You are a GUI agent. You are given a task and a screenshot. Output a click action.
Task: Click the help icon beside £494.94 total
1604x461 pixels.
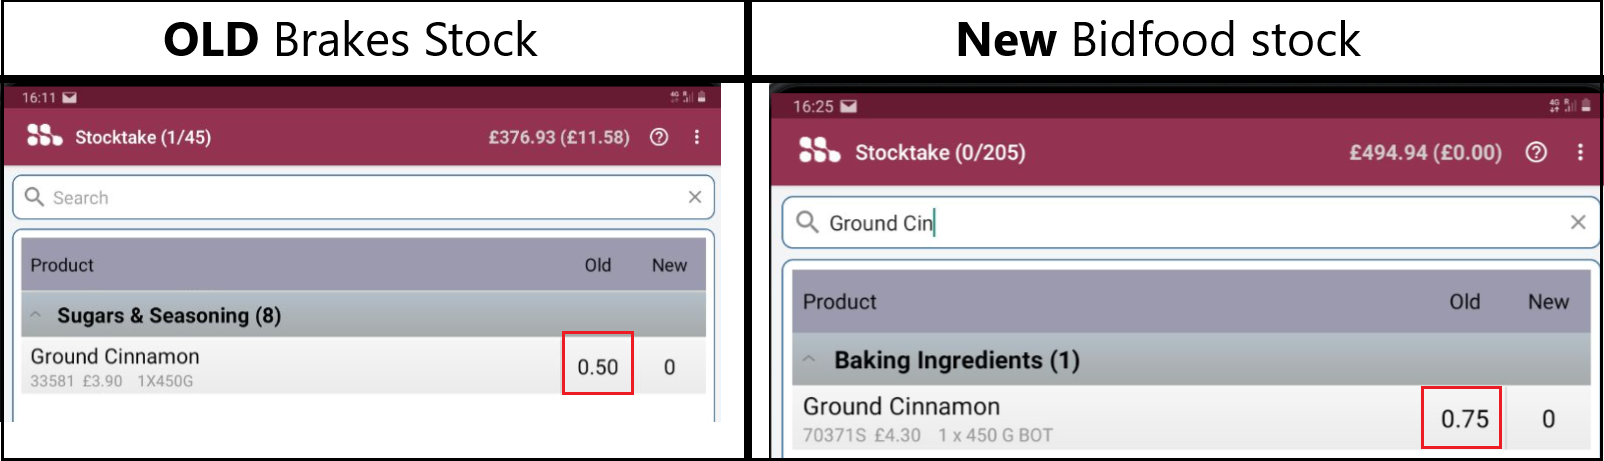(1536, 152)
